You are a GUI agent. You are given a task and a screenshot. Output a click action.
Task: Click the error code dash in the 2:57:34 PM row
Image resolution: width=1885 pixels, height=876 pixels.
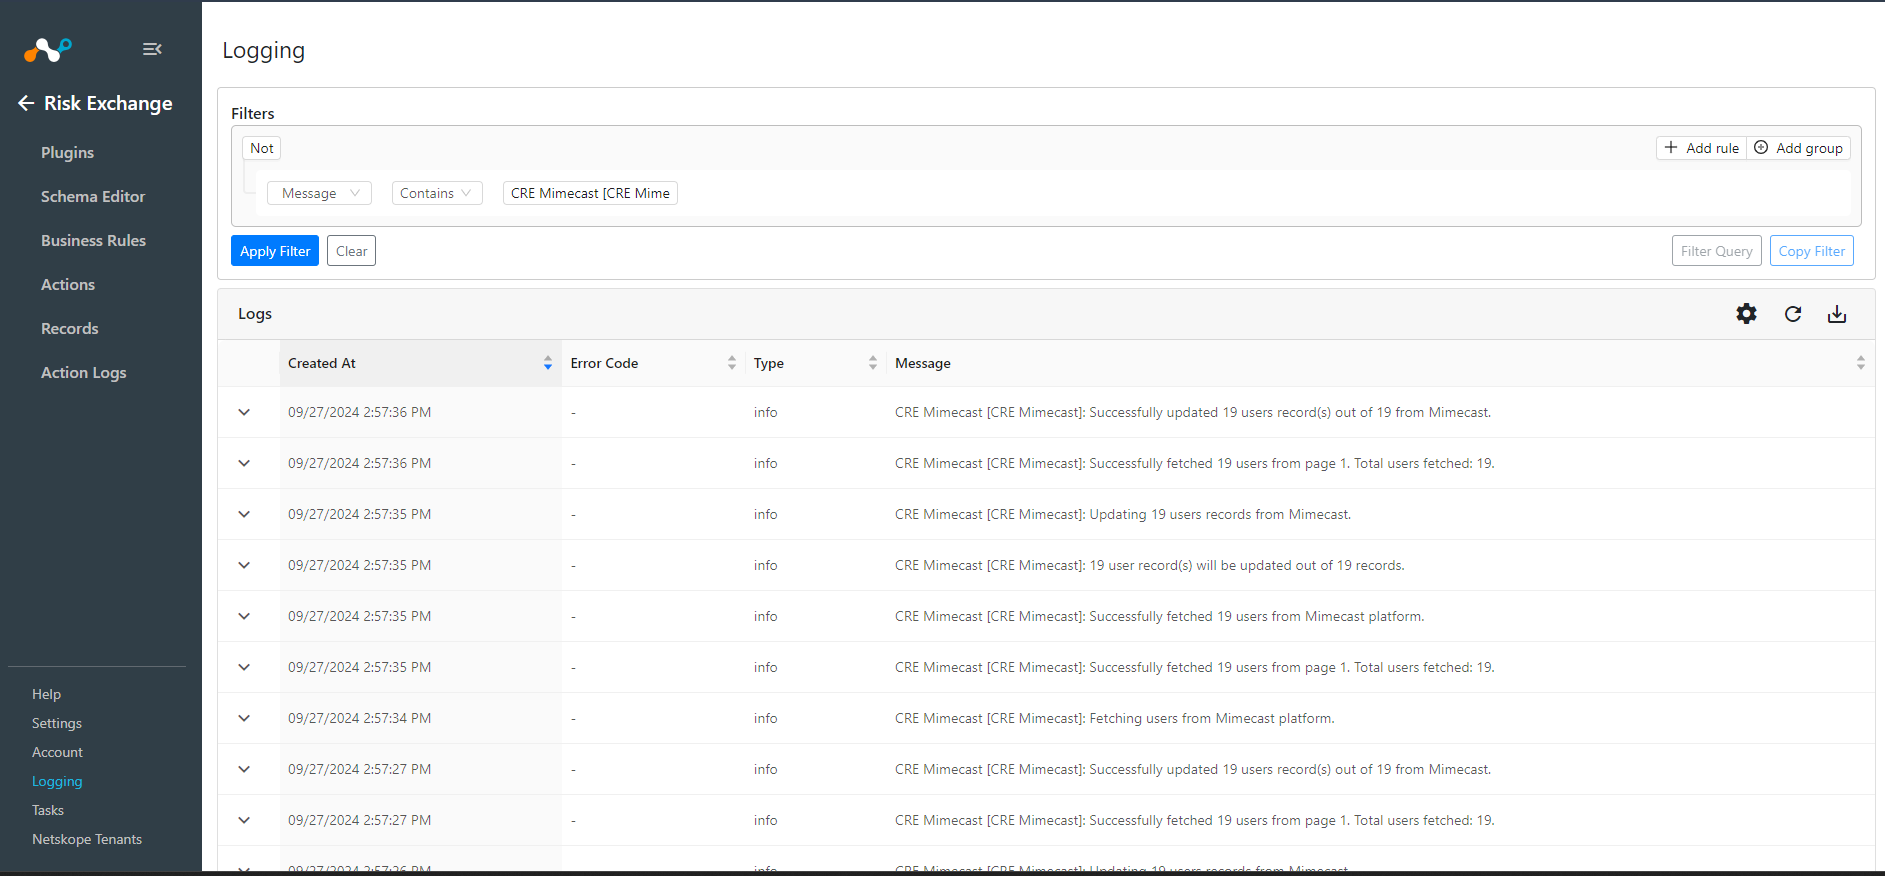[x=573, y=718]
